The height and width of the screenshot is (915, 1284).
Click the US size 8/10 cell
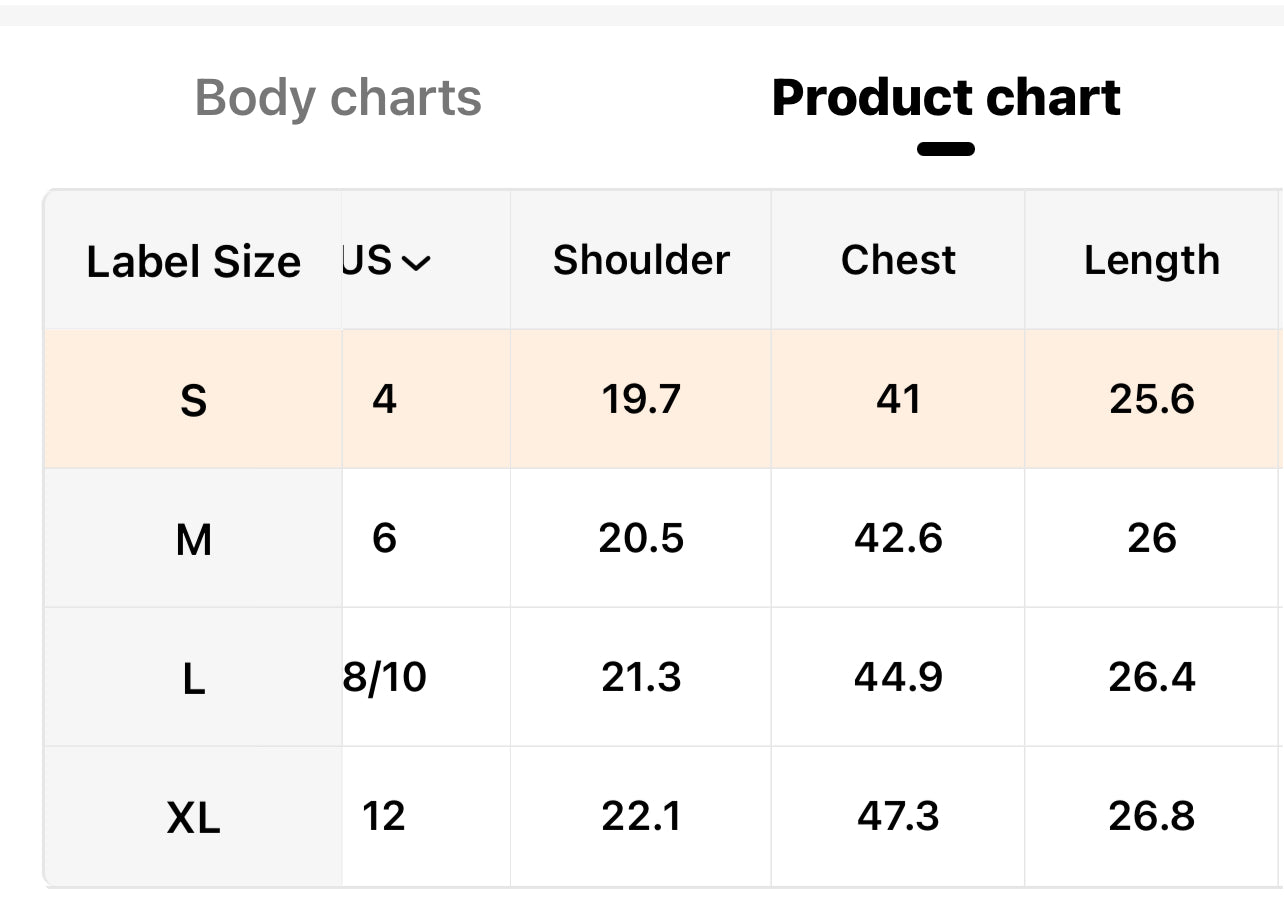tap(385, 677)
